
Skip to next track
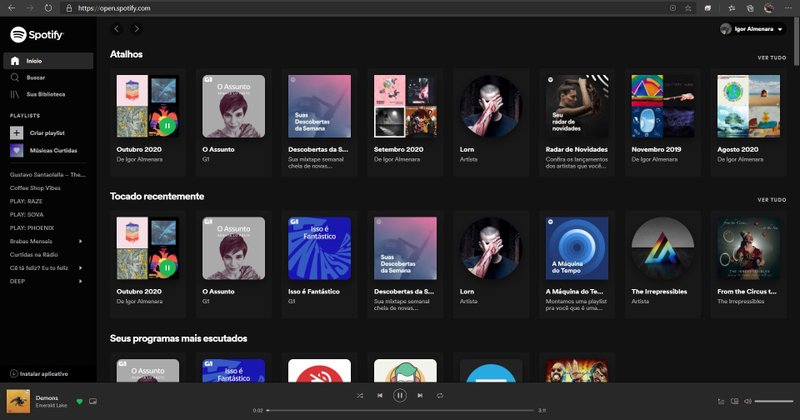point(420,396)
